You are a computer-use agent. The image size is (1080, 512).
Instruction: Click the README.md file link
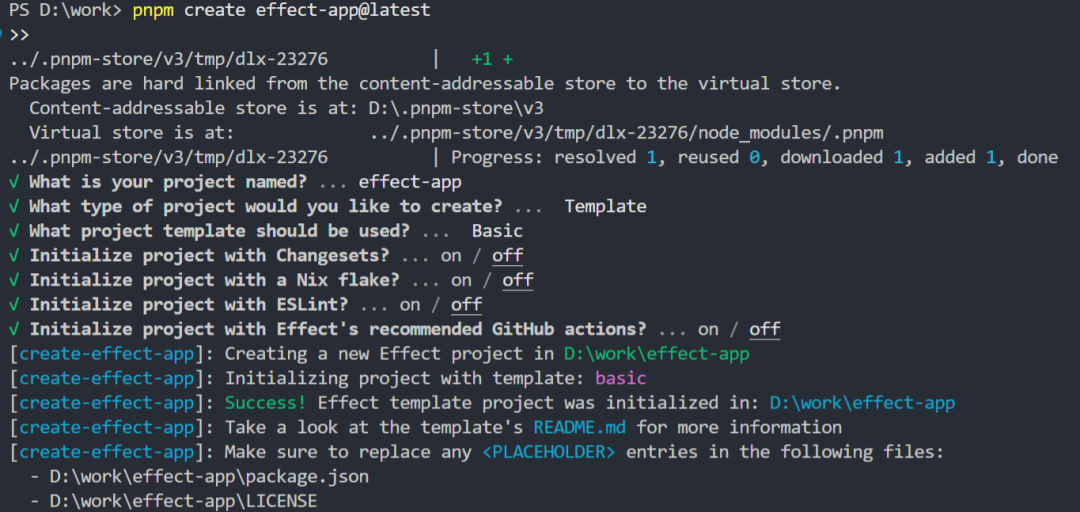tap(579, 427)
